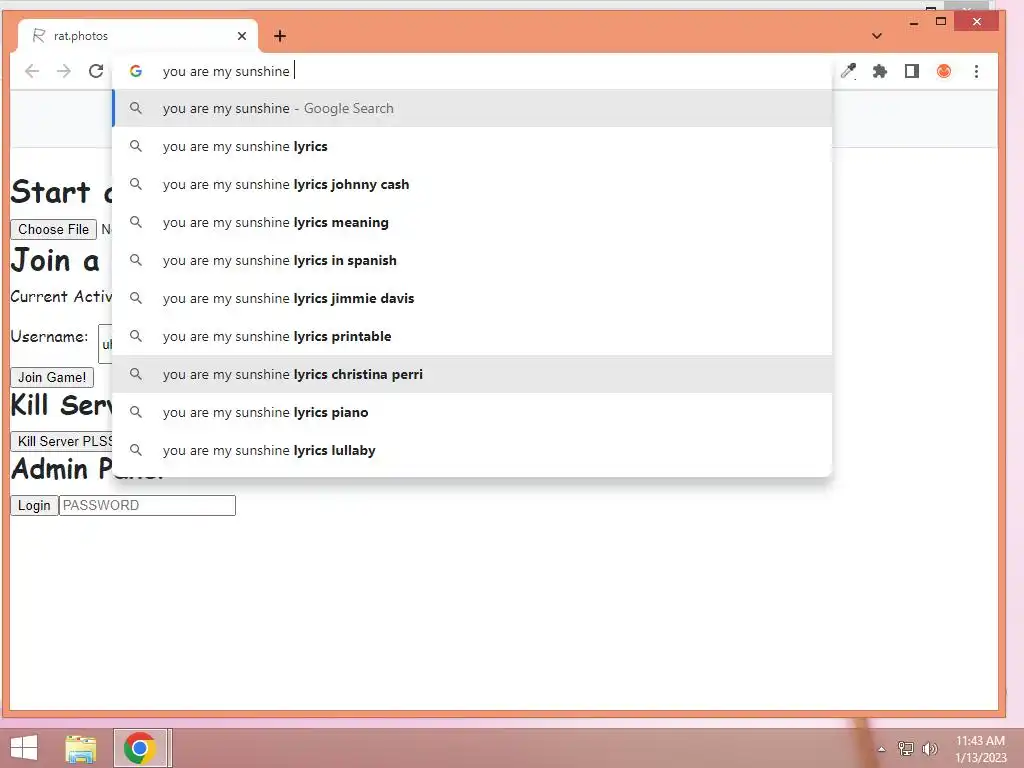Choose 'lyrics printable' suggestion
Viewport: 1024px width, 768px height.
(x=473, y=336)
